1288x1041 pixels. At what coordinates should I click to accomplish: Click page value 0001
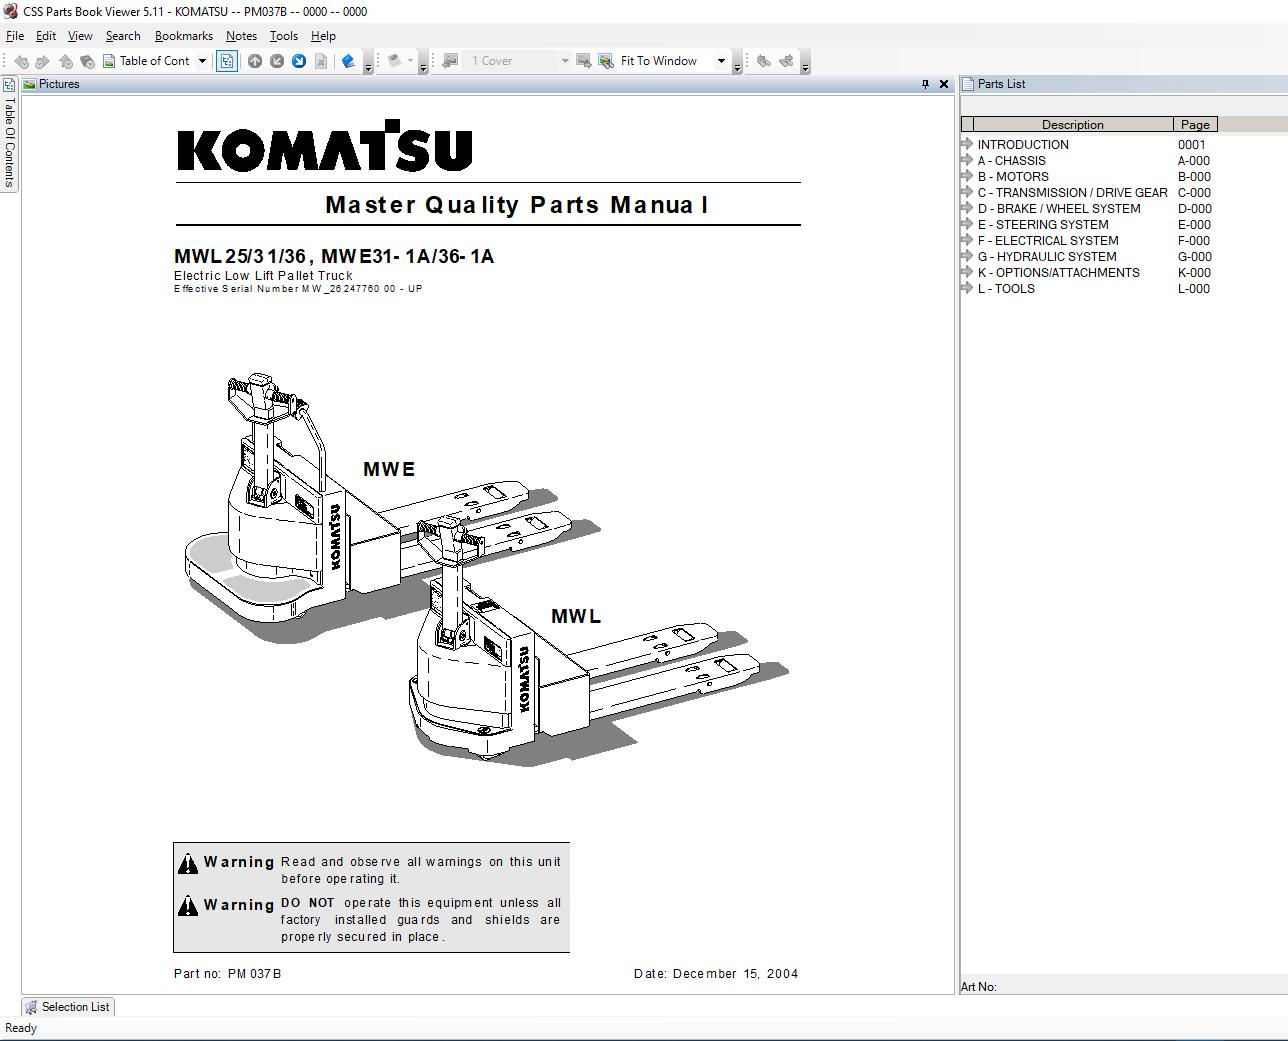[x=1192, y=144]
